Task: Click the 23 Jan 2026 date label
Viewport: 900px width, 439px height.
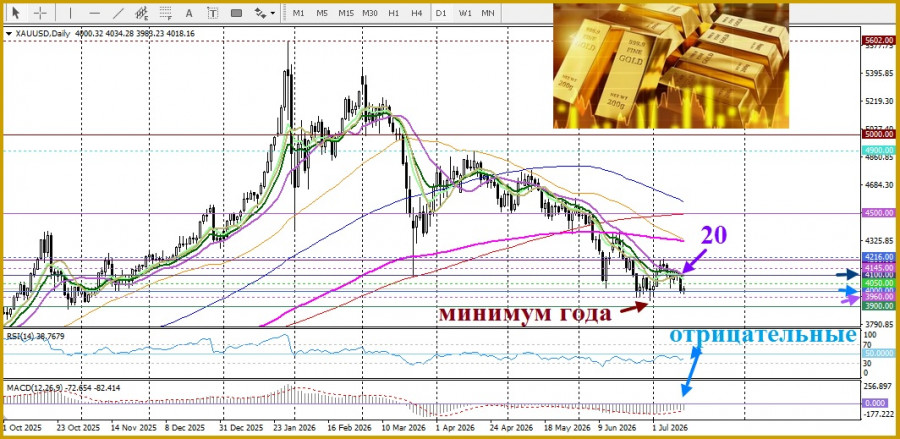Action: [x=292, y=428]
